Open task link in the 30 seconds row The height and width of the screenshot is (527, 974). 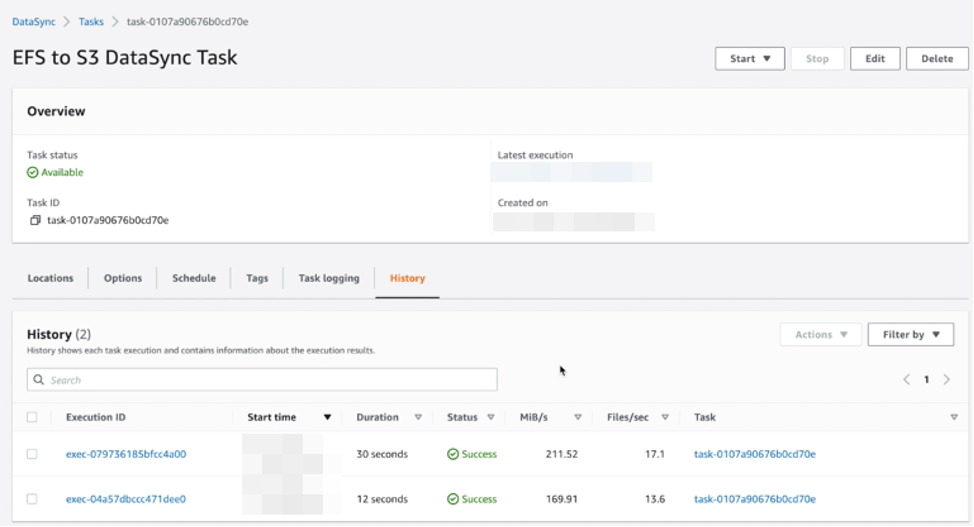[x=755, y=454]
